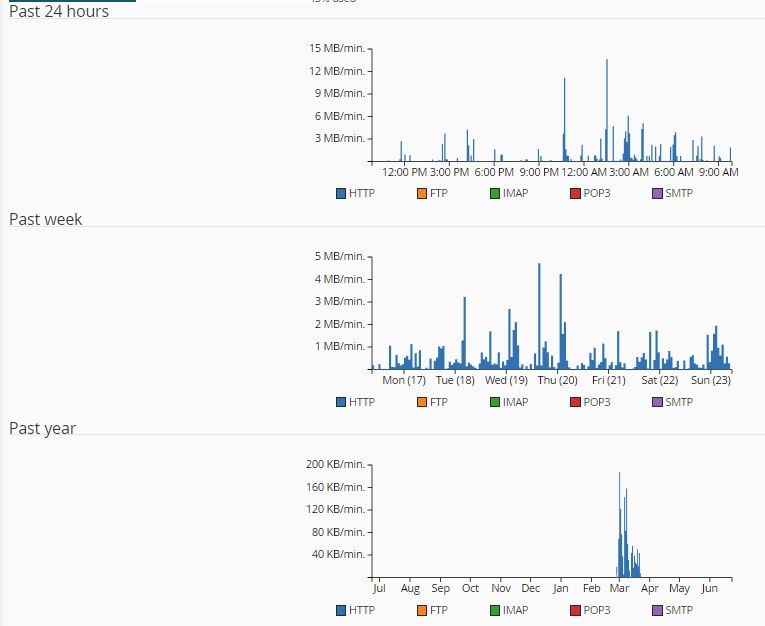Click the Past week section heading
The image size is (765, 626).
(x=45, y=219)
